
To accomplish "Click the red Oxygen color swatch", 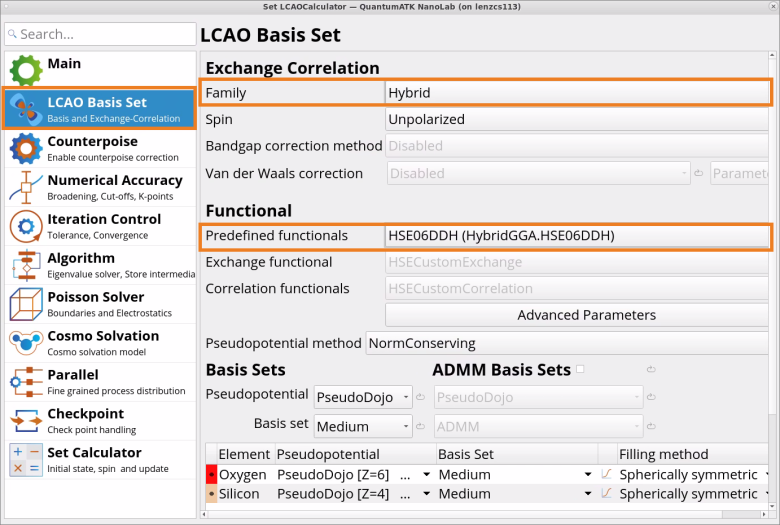I will pos(211,474).
